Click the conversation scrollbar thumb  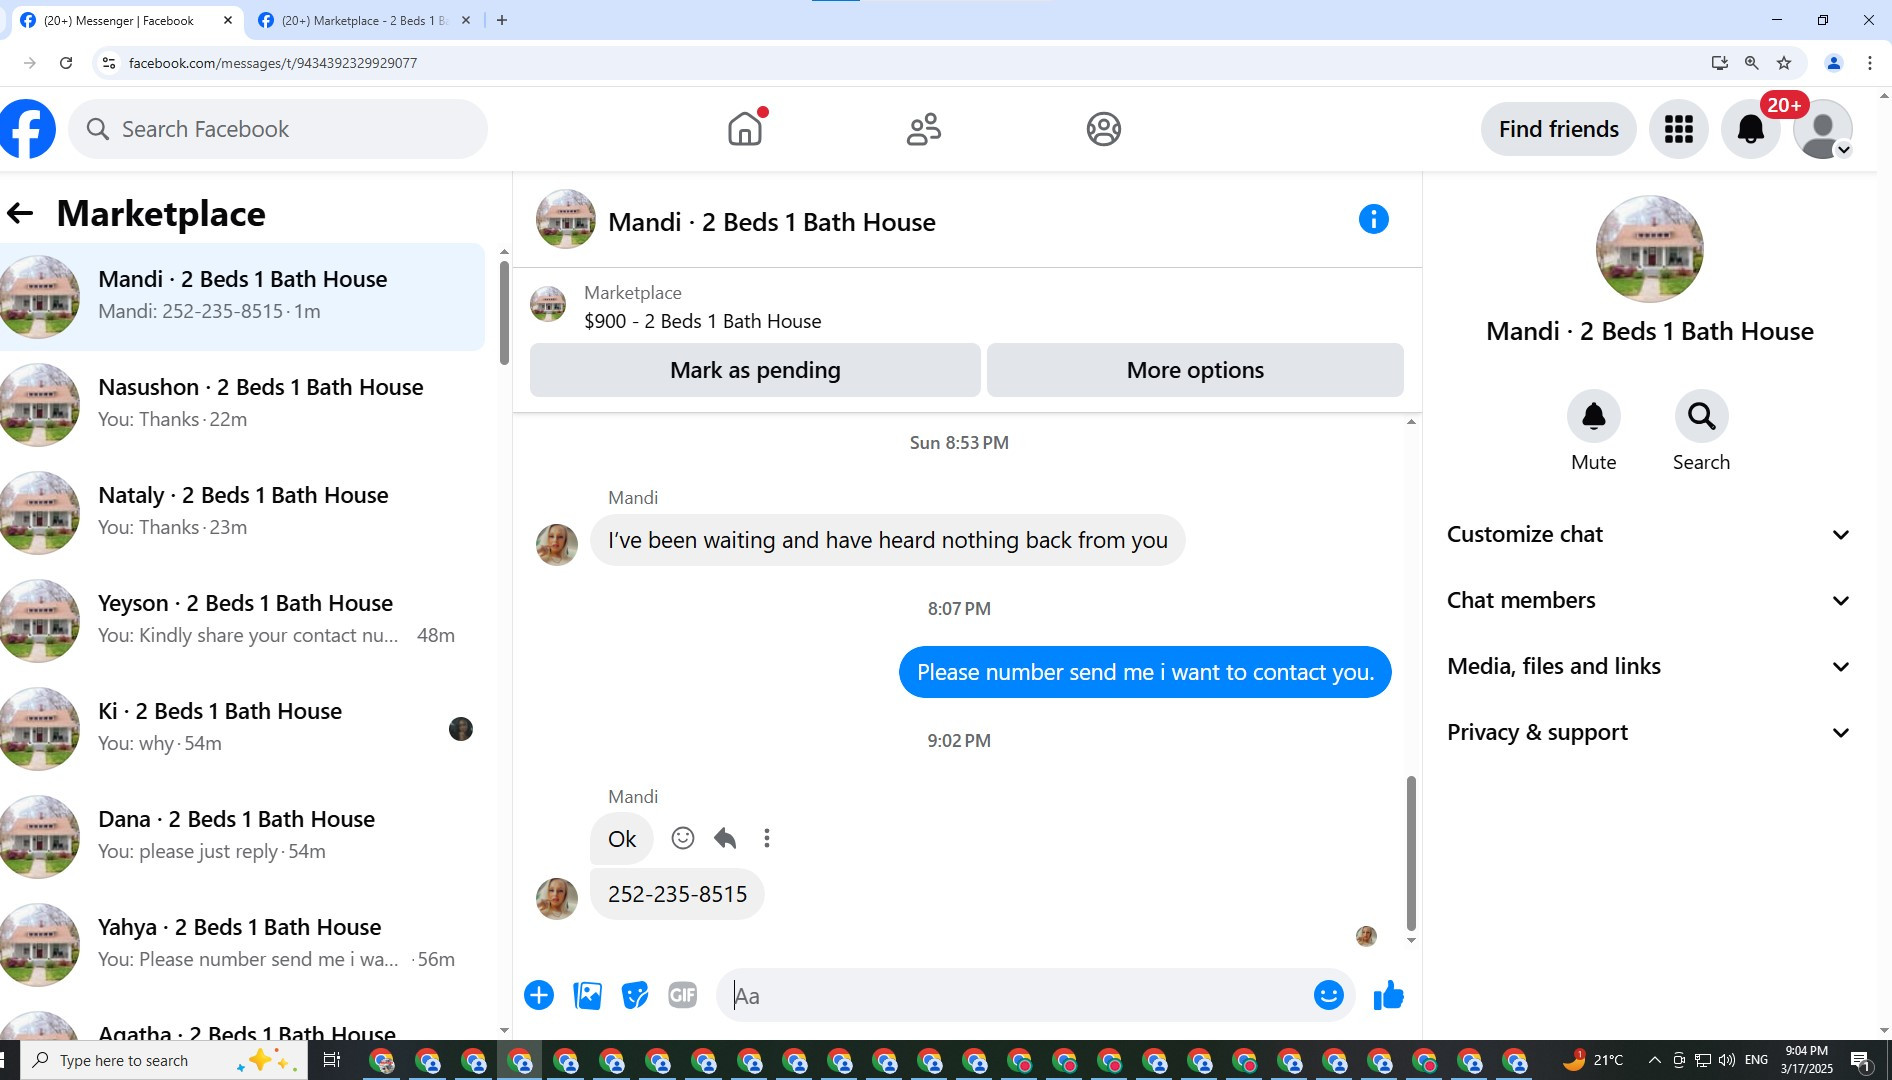[1411, 853]
